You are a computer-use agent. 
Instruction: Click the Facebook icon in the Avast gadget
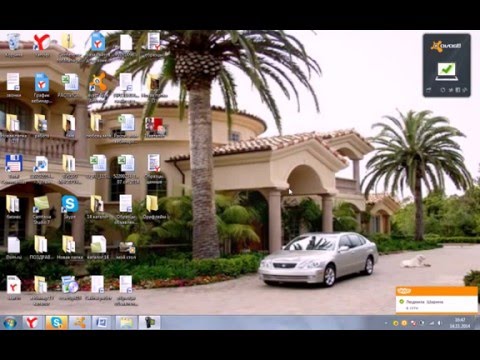(458, 90)
